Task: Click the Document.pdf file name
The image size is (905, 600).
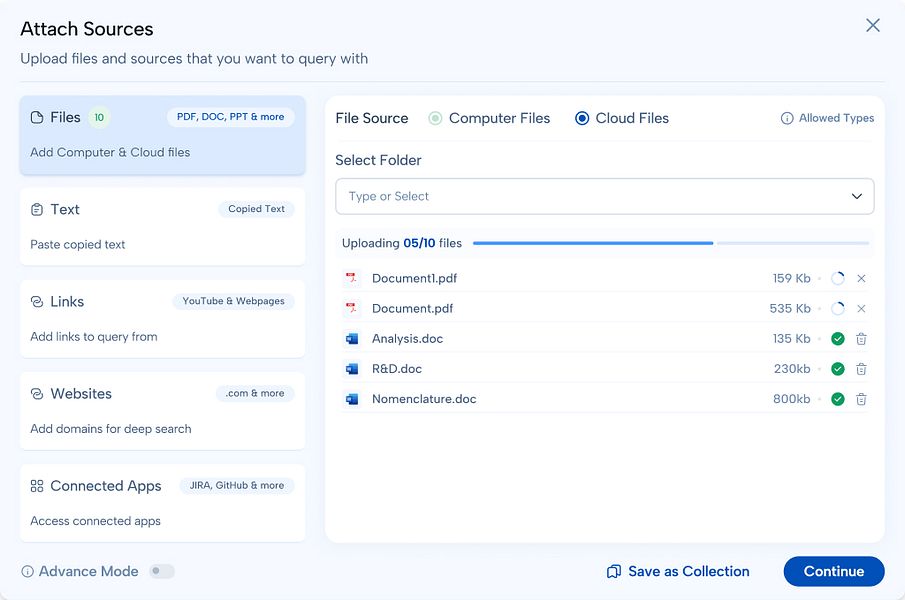Action: pyautogui.click(x=412, y=308)
